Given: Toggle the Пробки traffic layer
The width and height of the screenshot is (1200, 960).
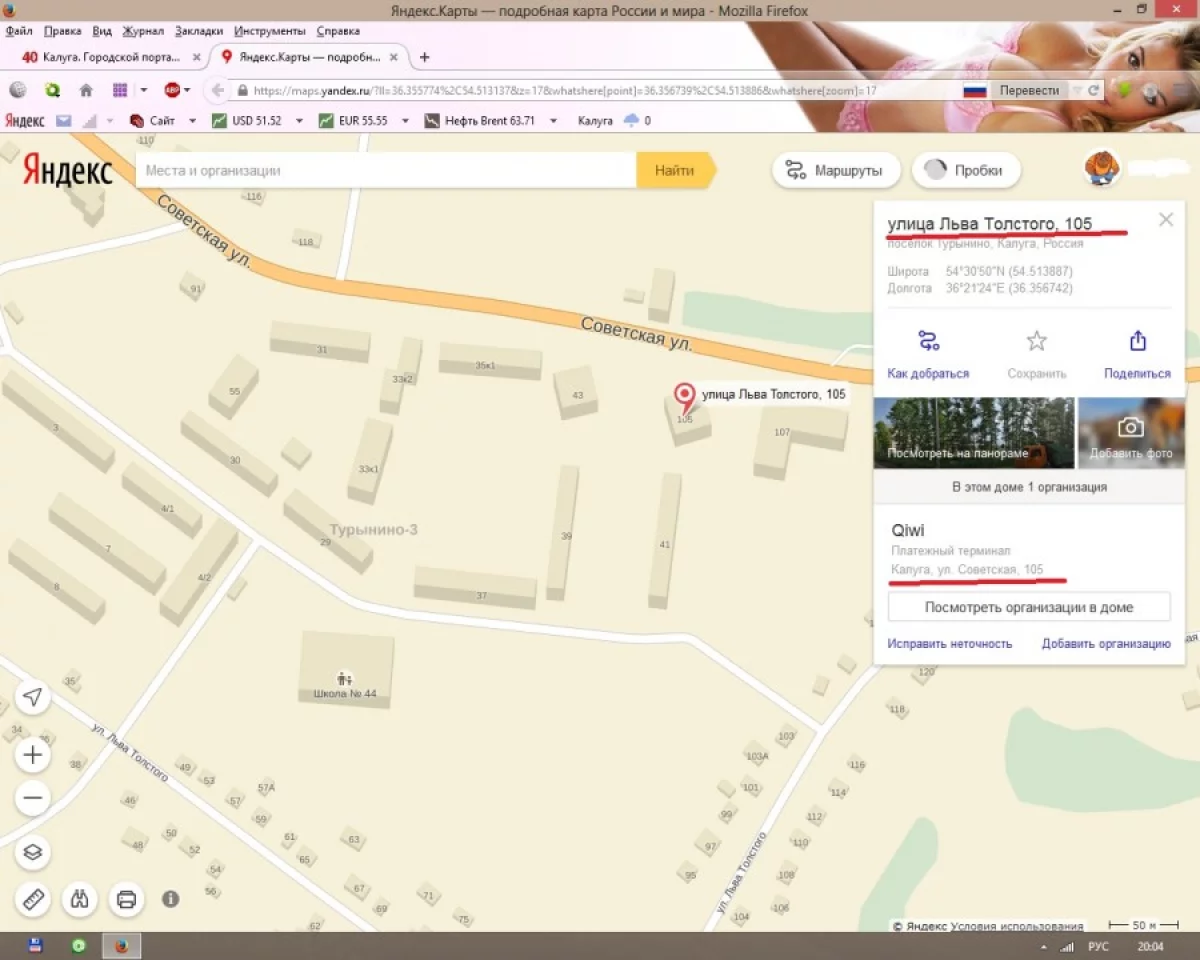Looking at the screenshot, I should tap(965, 170).
